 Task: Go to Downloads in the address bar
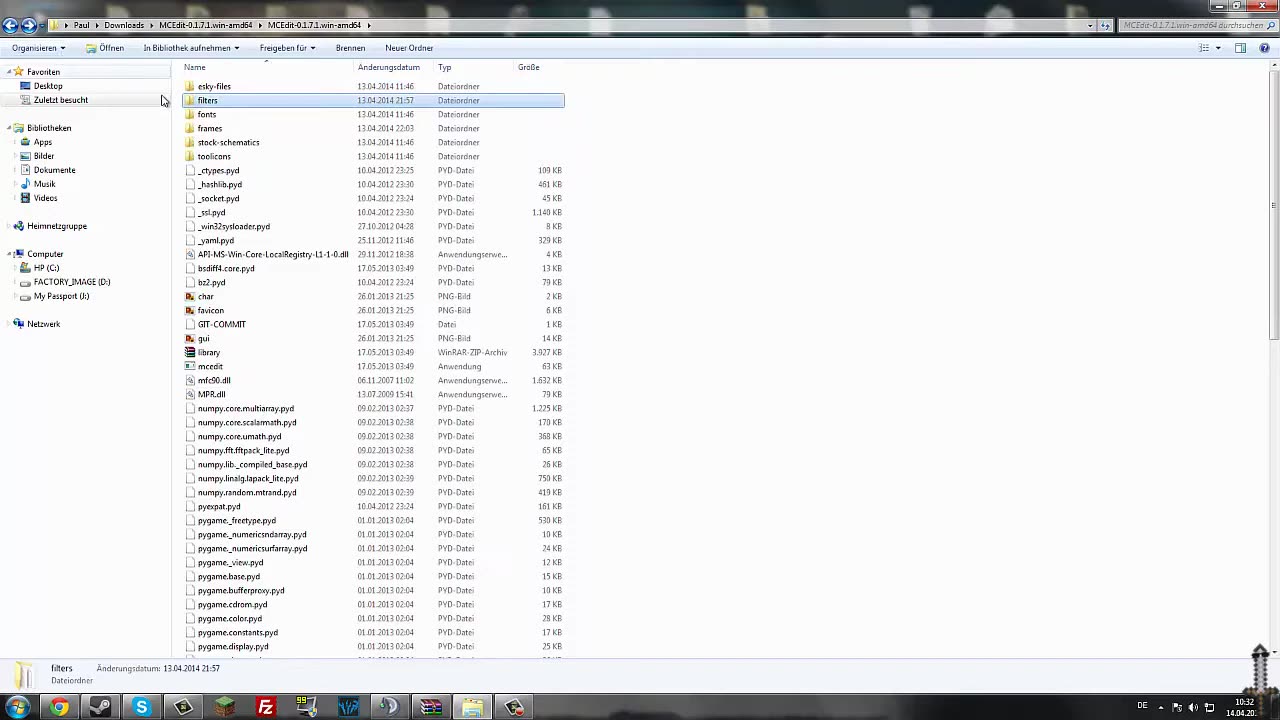[124, 25]
